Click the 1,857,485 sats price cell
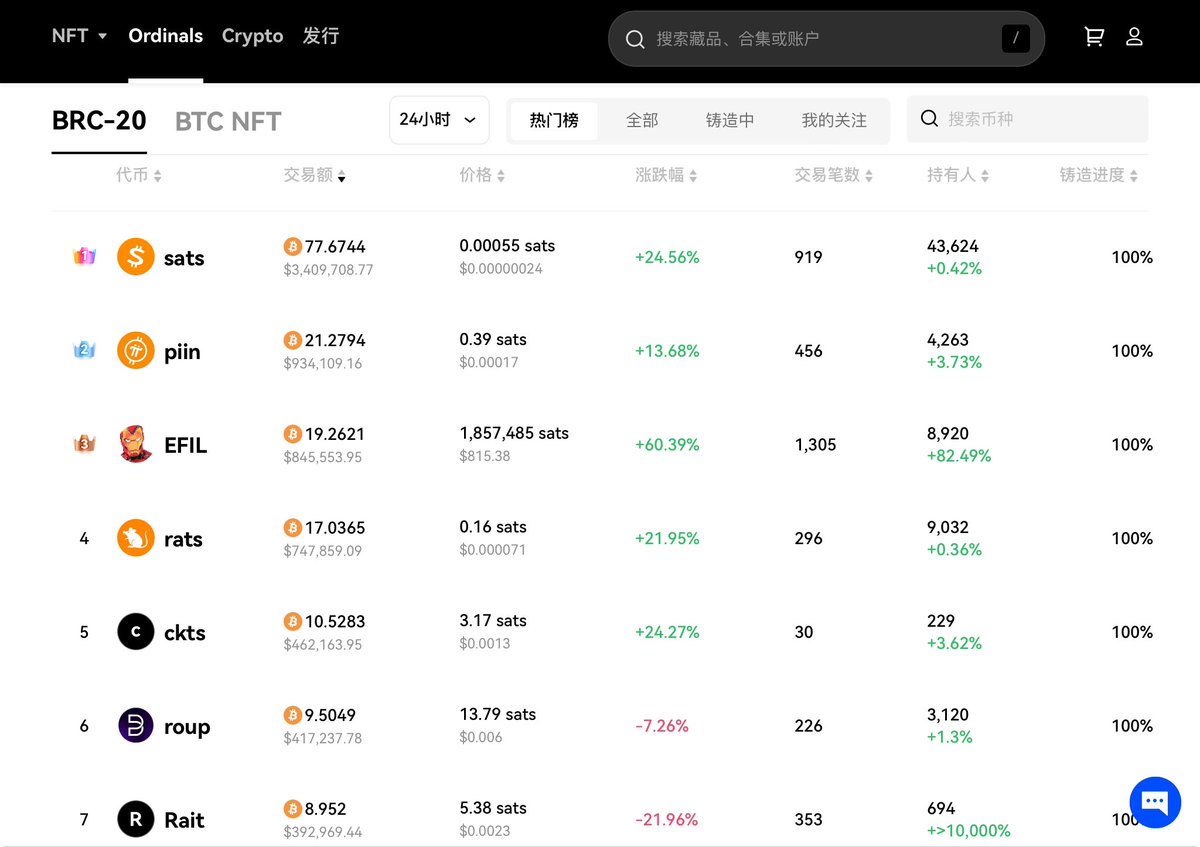Screen dimensions: 1200x847 tap(514, 433)
